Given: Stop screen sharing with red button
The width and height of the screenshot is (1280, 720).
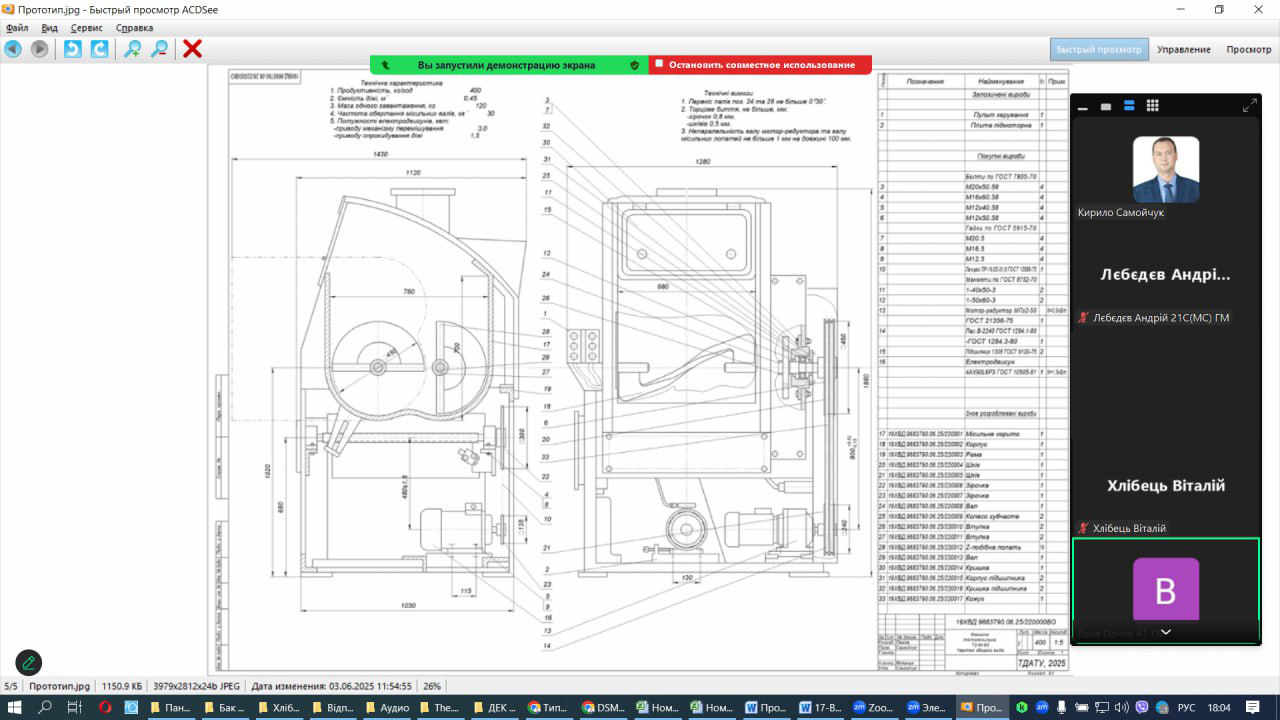Looking at the screenshot, I should coord(760,65).
